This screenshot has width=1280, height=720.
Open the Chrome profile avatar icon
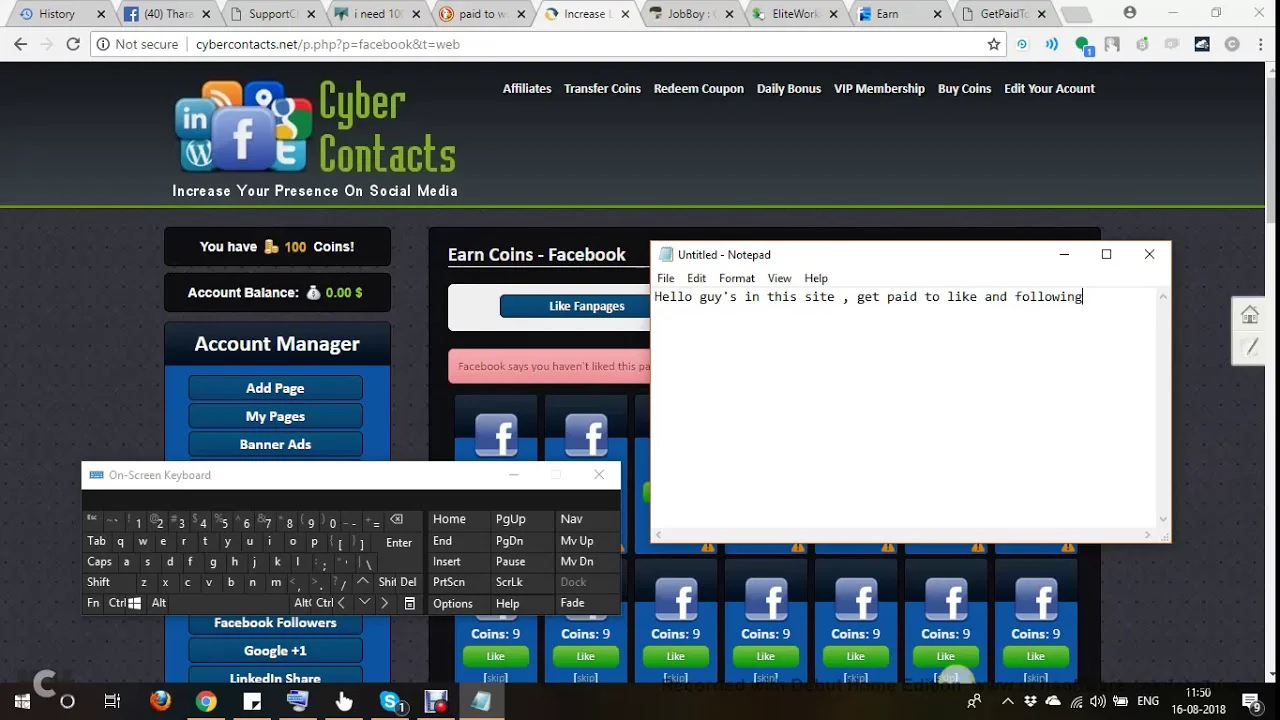tap(1130, 13)
